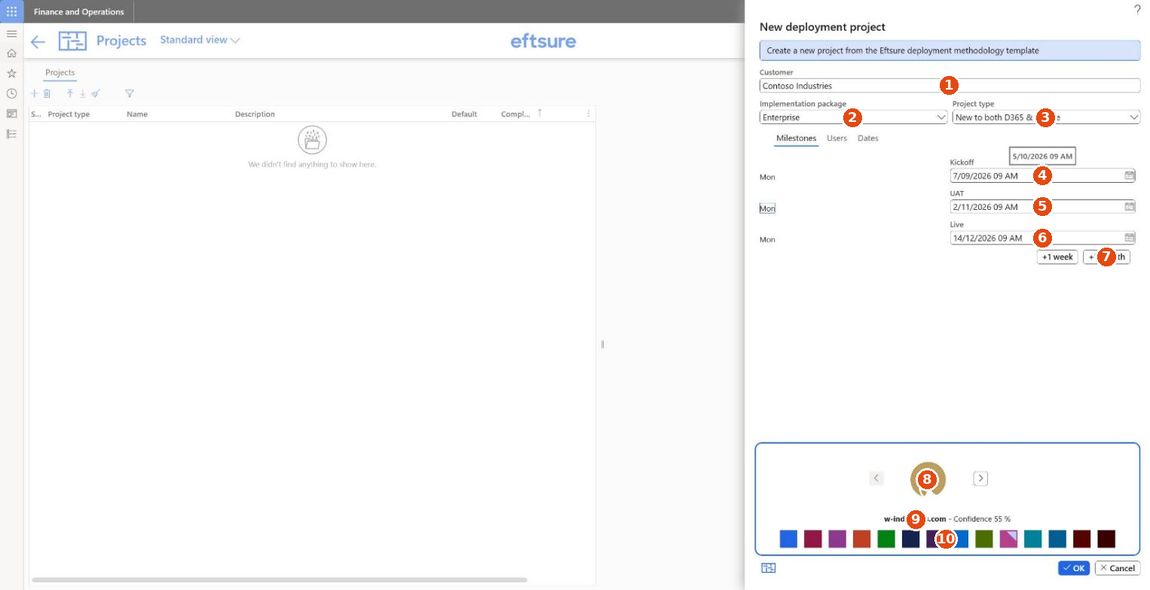This screenshot has height=590, width=1150.
Task: Switch to the Milestones tab
Action: coord(796,139)
